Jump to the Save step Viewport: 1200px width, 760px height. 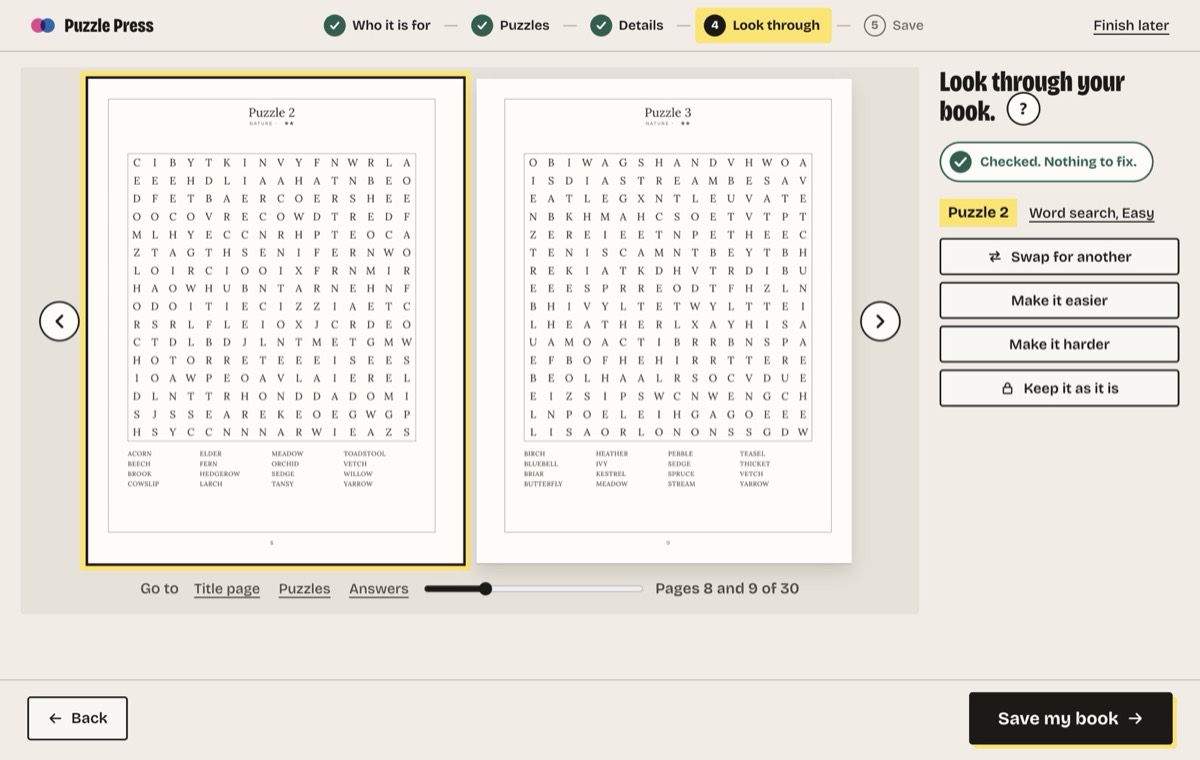tap(894, 25)
